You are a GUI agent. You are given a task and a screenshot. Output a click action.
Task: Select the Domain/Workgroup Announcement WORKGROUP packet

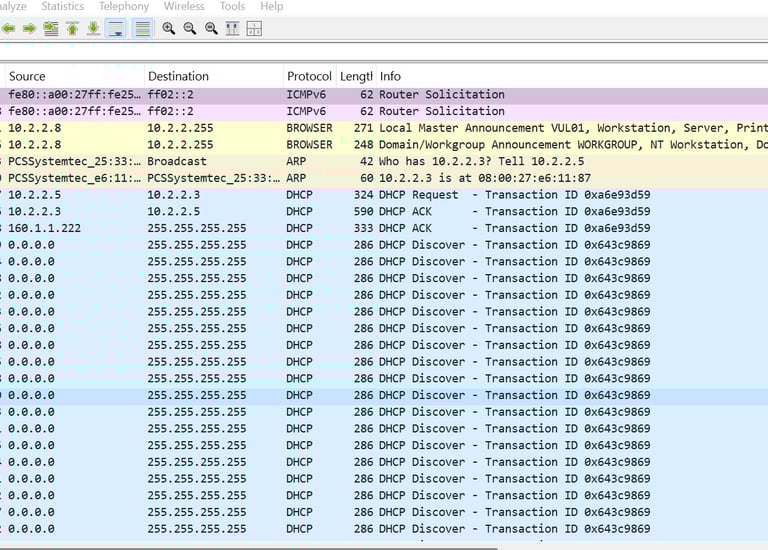click(x=384, y=145)
